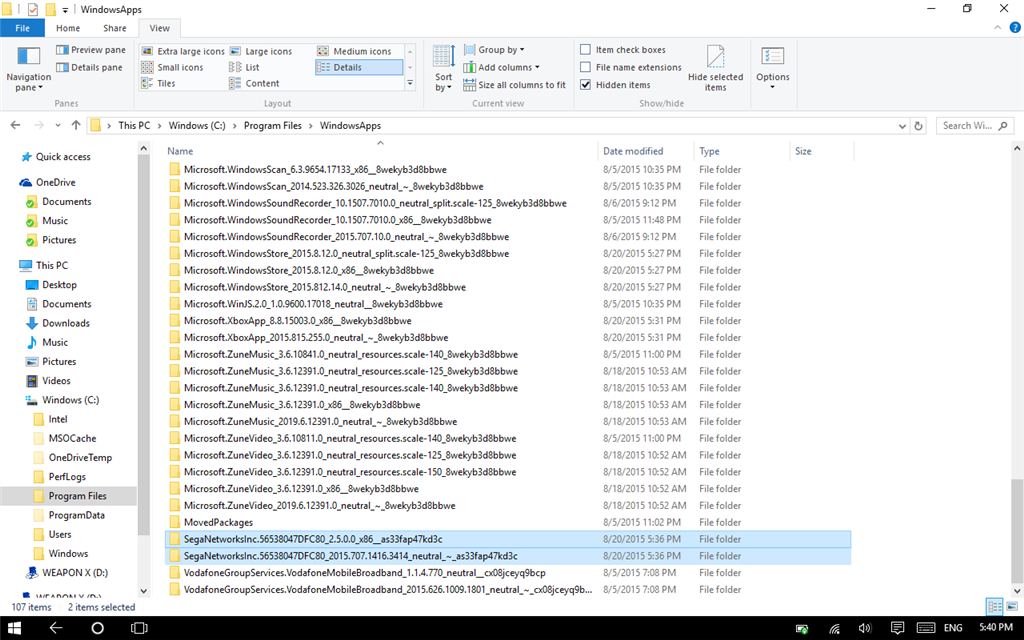The height and width of the screenshot is (640, 1024).
Task: Select SegaNetworksInc 2.5.0.0_x86 folder
Action: pos(508,539)
